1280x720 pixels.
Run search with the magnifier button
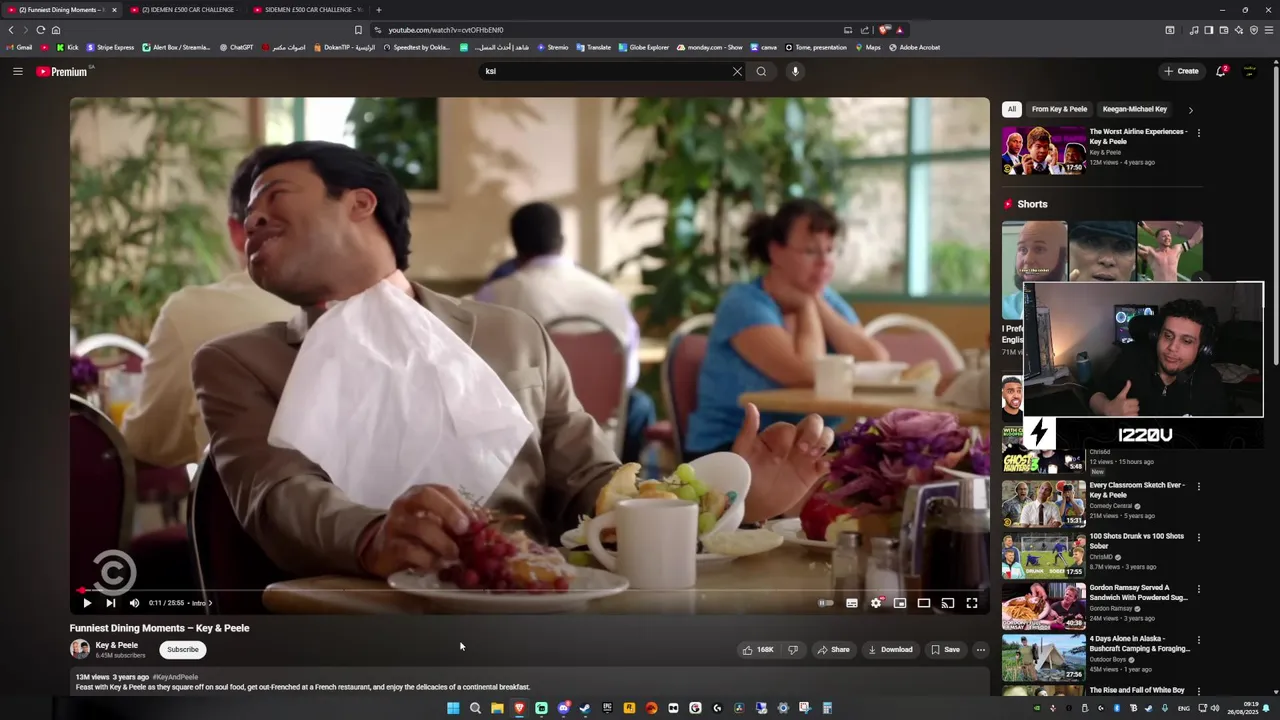[761, 71]
